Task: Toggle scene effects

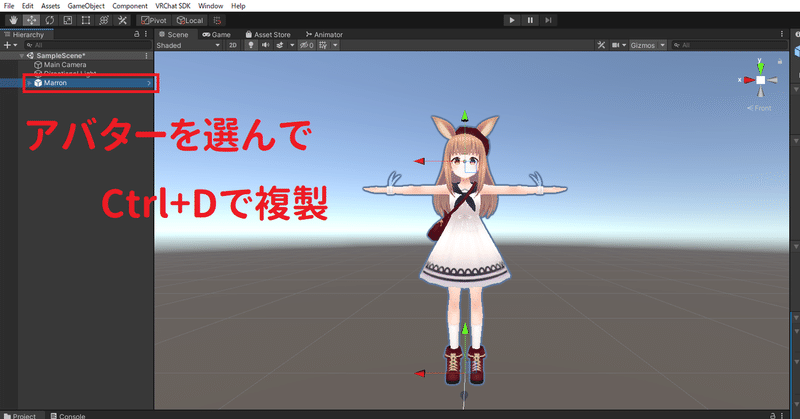Action: [x=280, y=45]
